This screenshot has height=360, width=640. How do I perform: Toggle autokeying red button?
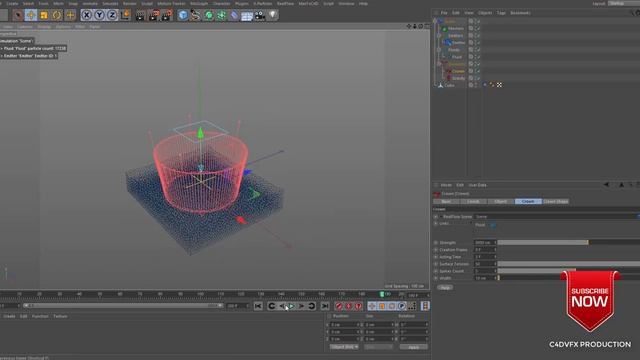(349, 306)
